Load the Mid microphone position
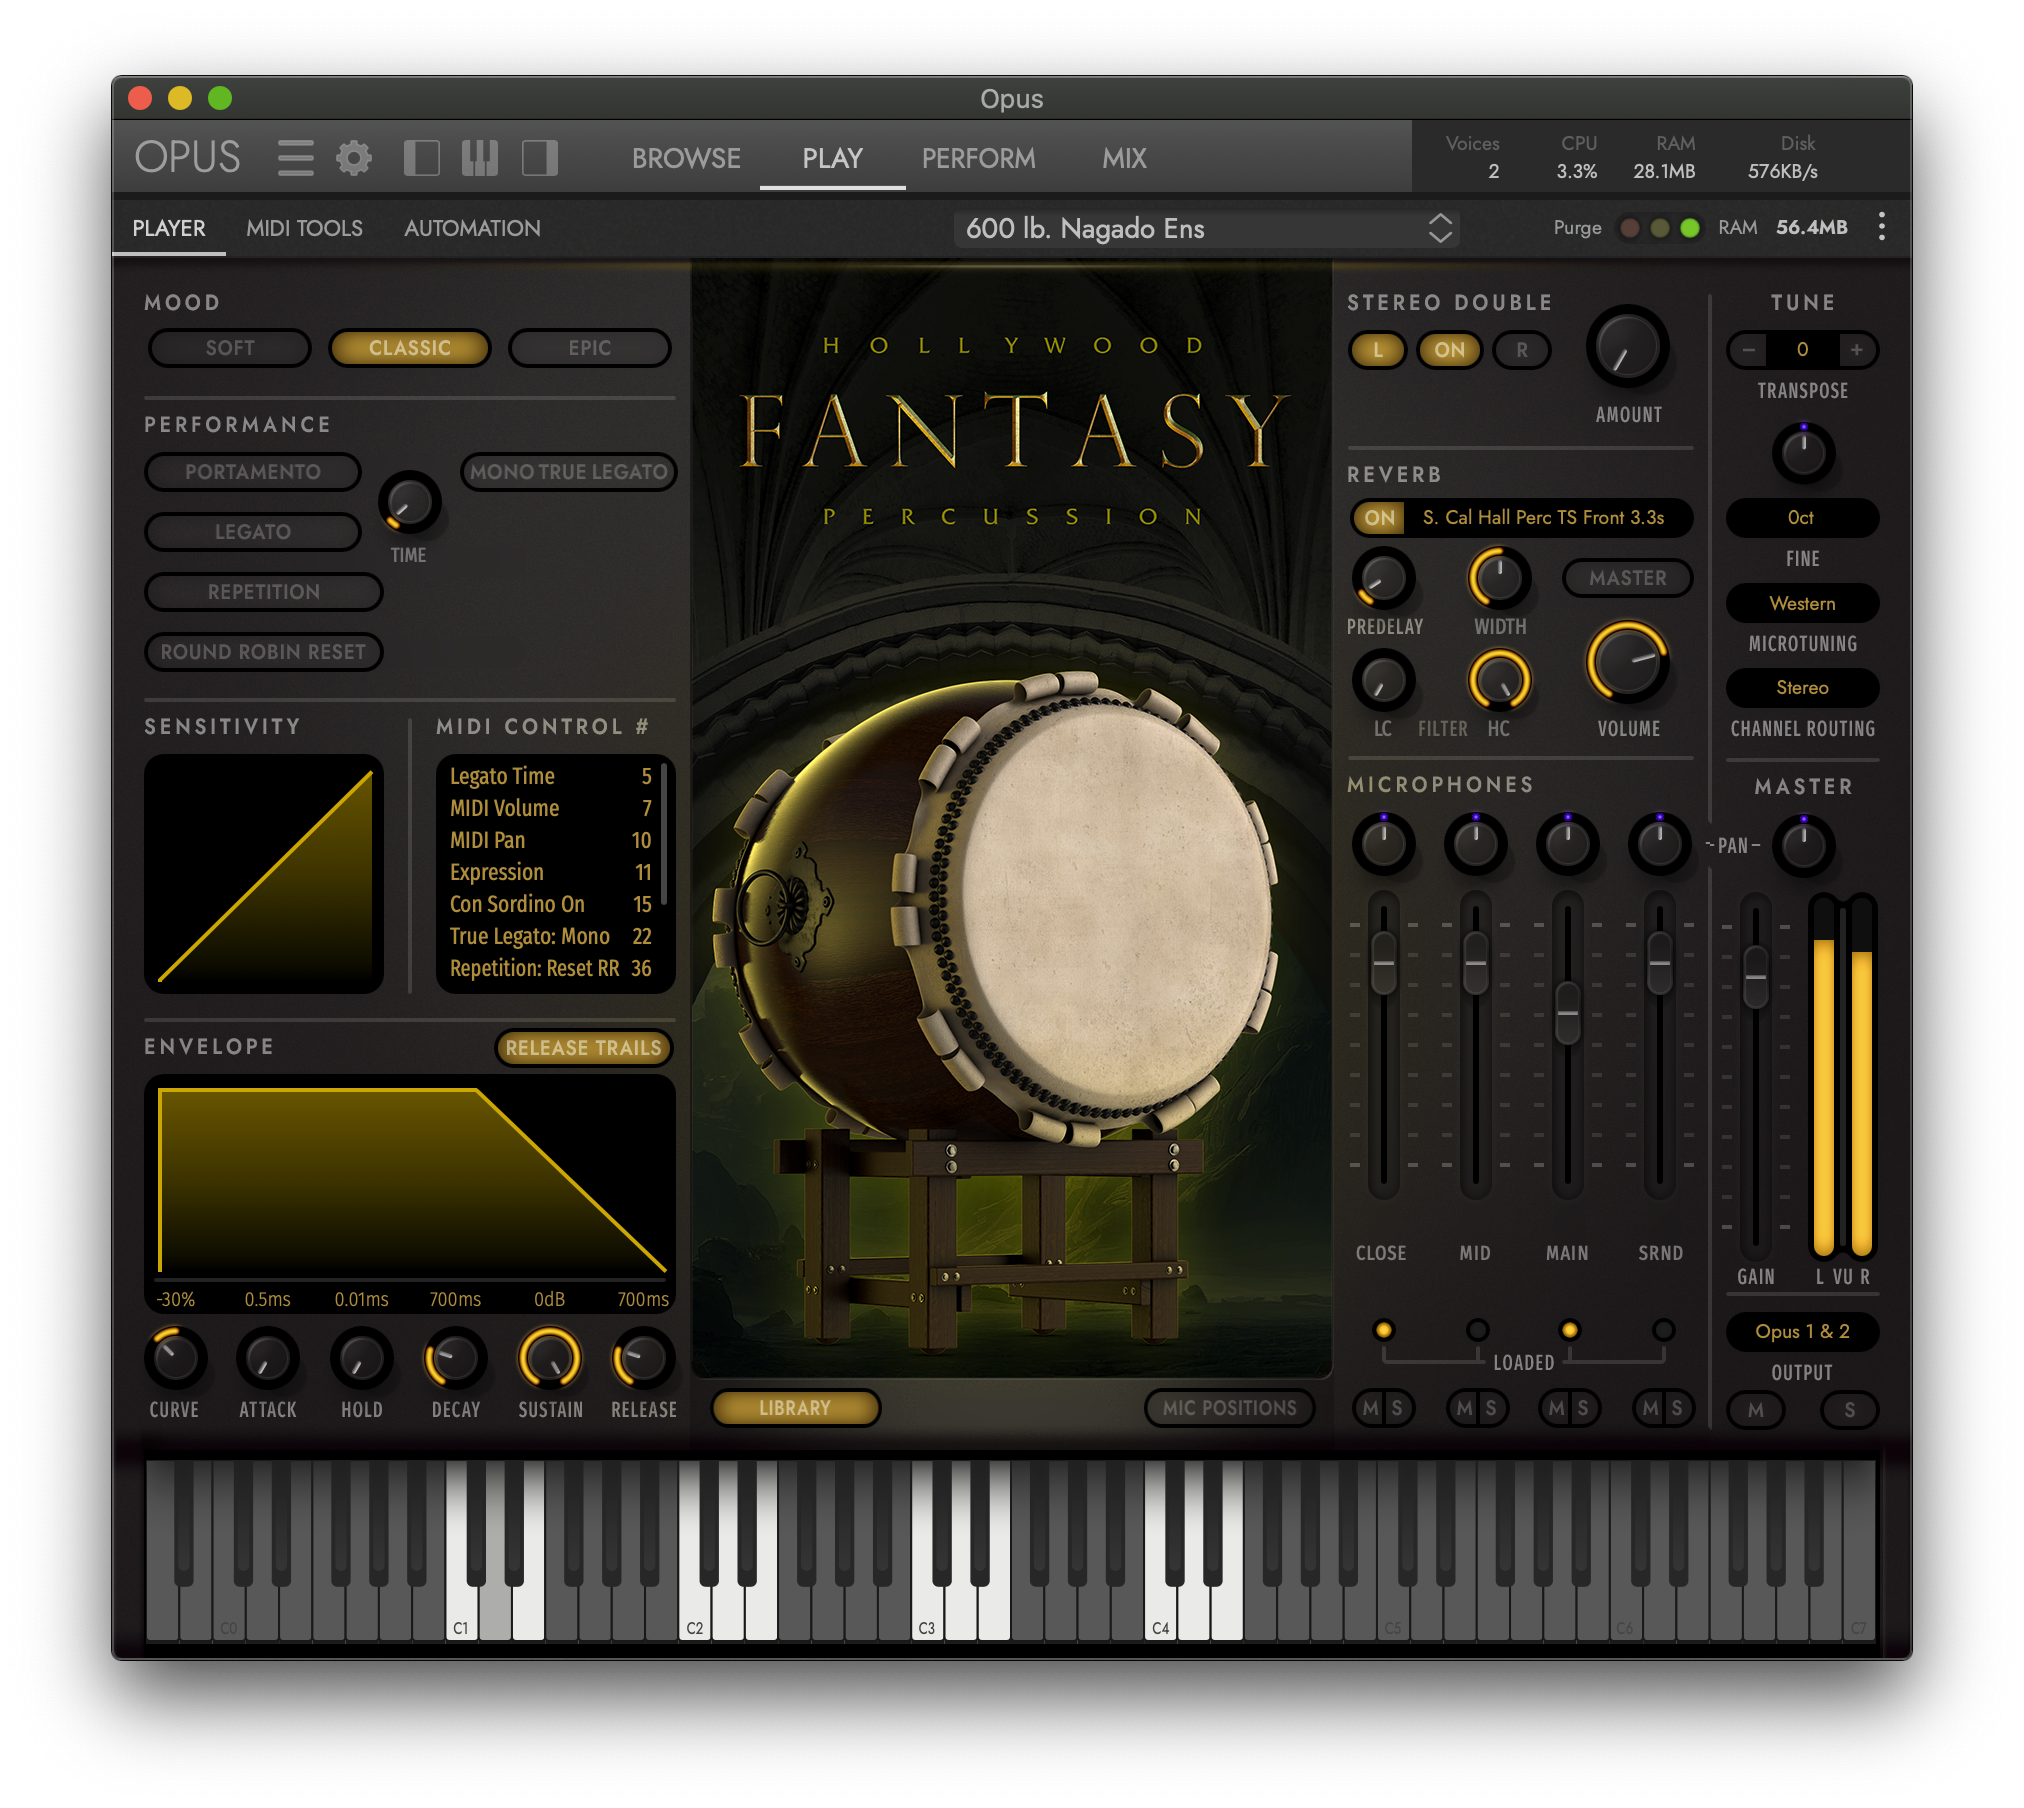Image resolution: width=2024 pixels, height=1808 pixels. (1476, 1330)
